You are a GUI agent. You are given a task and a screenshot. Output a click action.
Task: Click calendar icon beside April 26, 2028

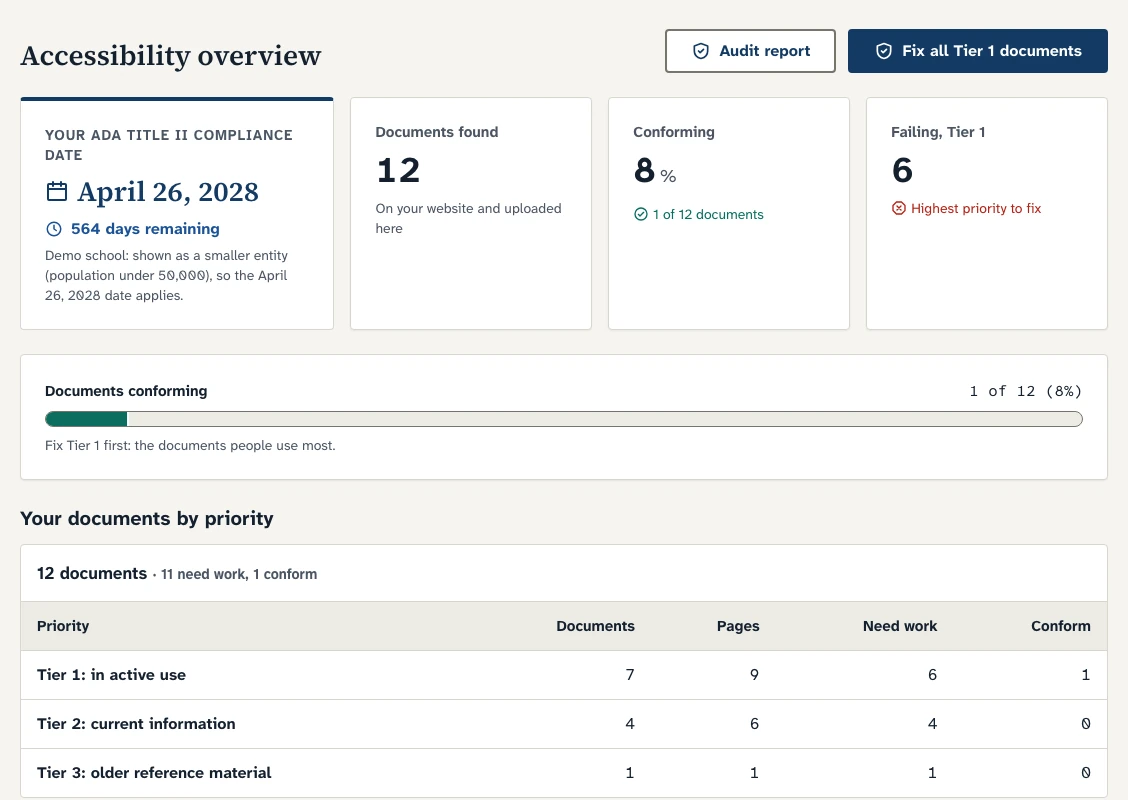click(57, 191)
